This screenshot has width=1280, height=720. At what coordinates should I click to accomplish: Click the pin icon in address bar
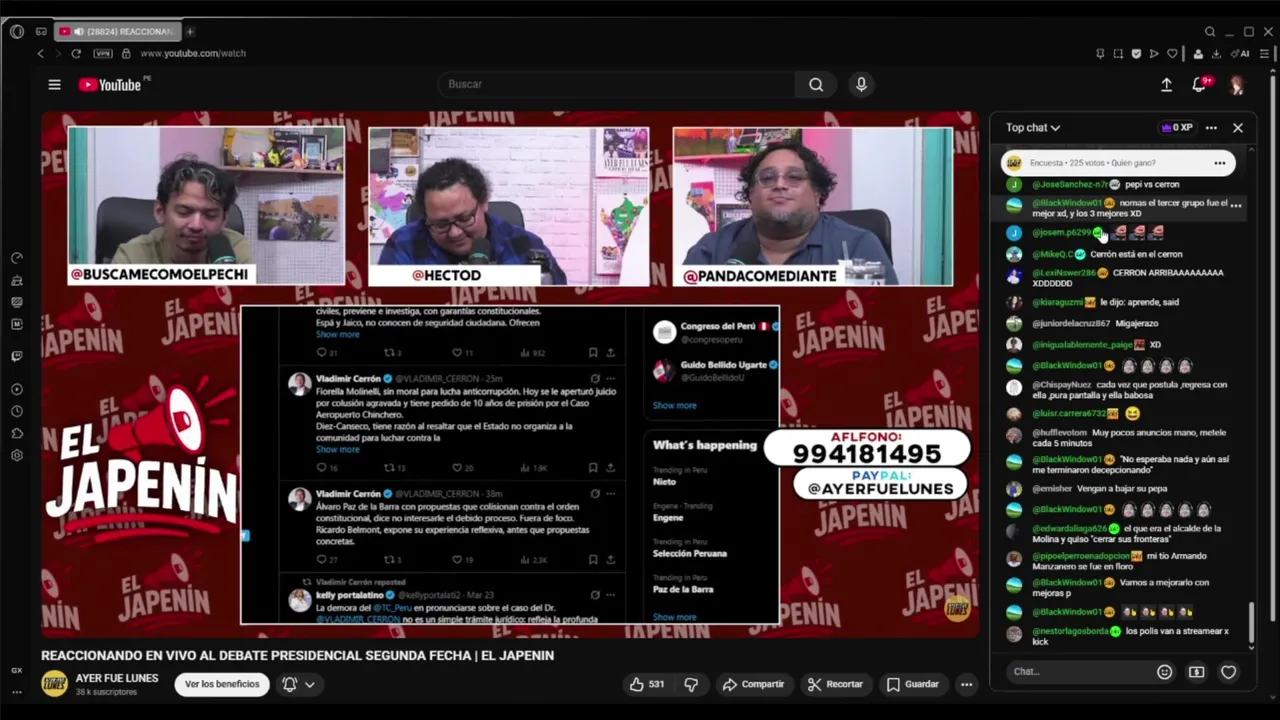point(1100,54)
